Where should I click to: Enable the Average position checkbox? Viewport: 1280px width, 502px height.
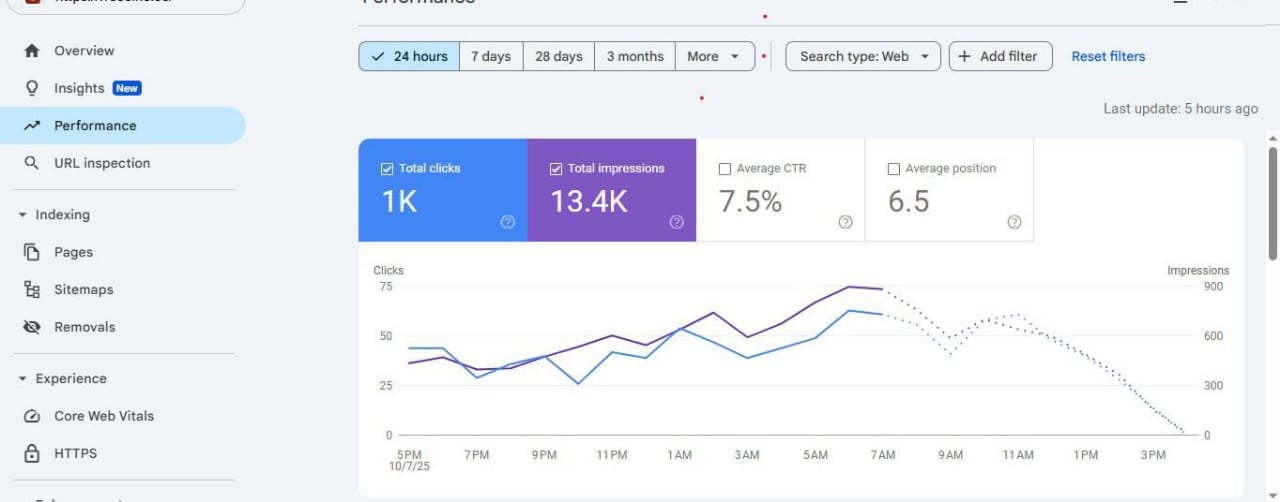point(894,169)
